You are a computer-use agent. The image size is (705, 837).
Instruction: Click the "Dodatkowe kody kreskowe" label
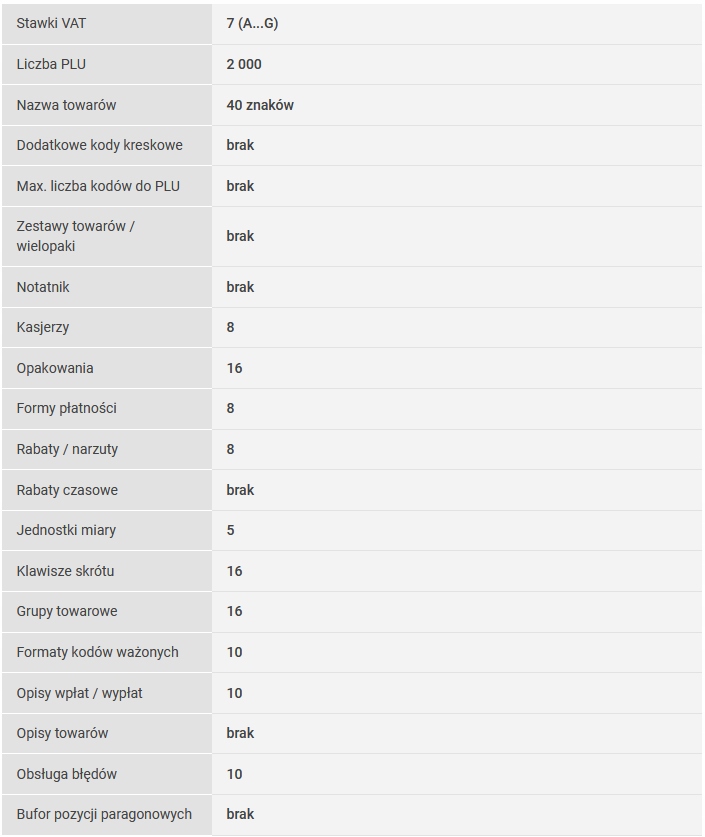99,145
